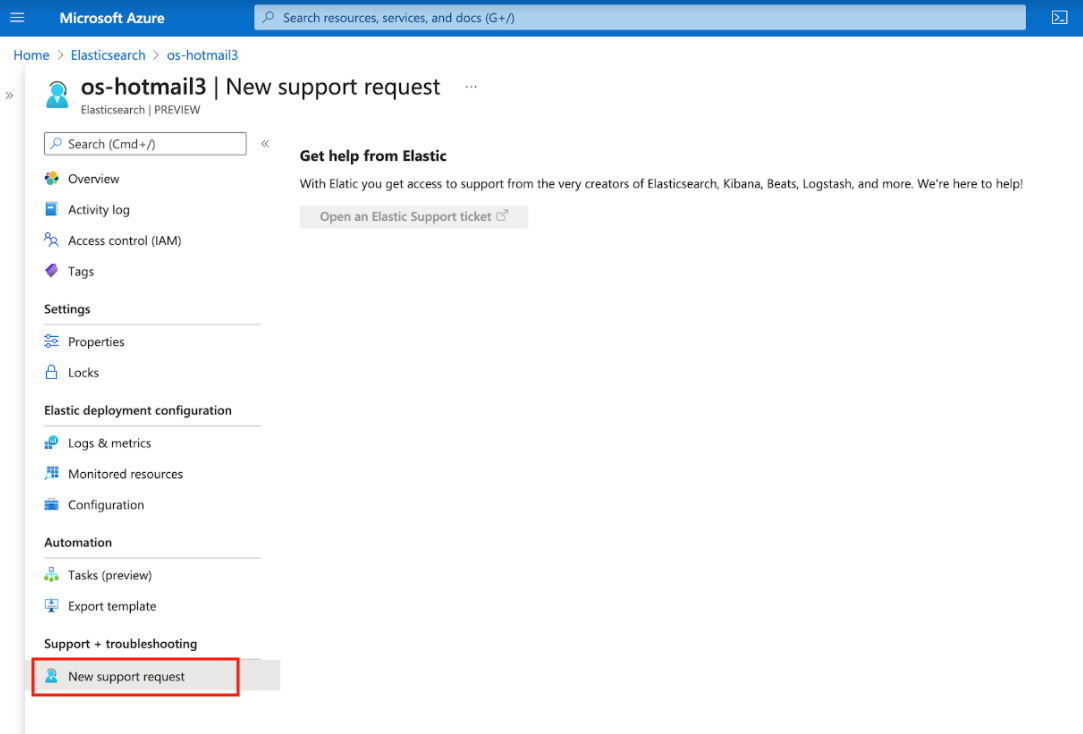Click the Tags icon
1083x734 pixels.
coord(52,271)
